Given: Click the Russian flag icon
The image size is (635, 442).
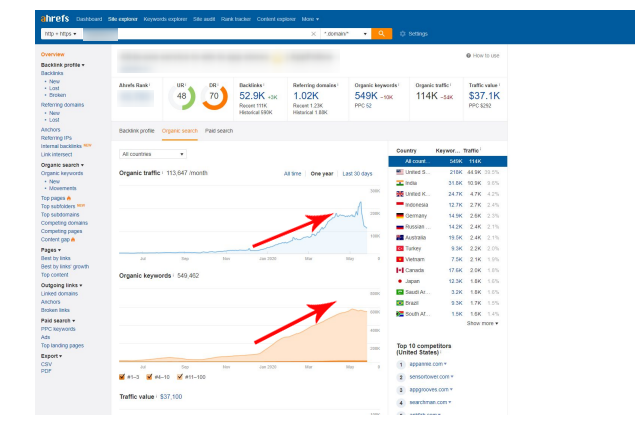Looking at the screenshot, I should click(400, 227).
